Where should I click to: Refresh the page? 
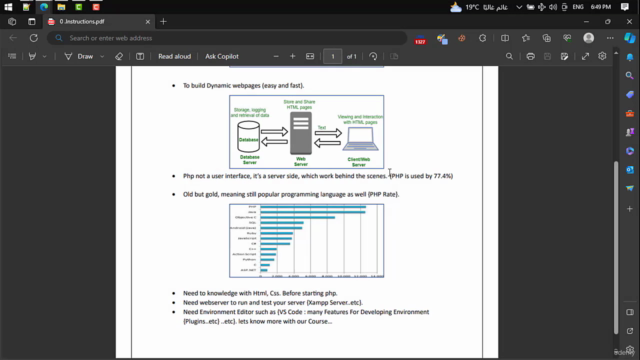point(33,38)
